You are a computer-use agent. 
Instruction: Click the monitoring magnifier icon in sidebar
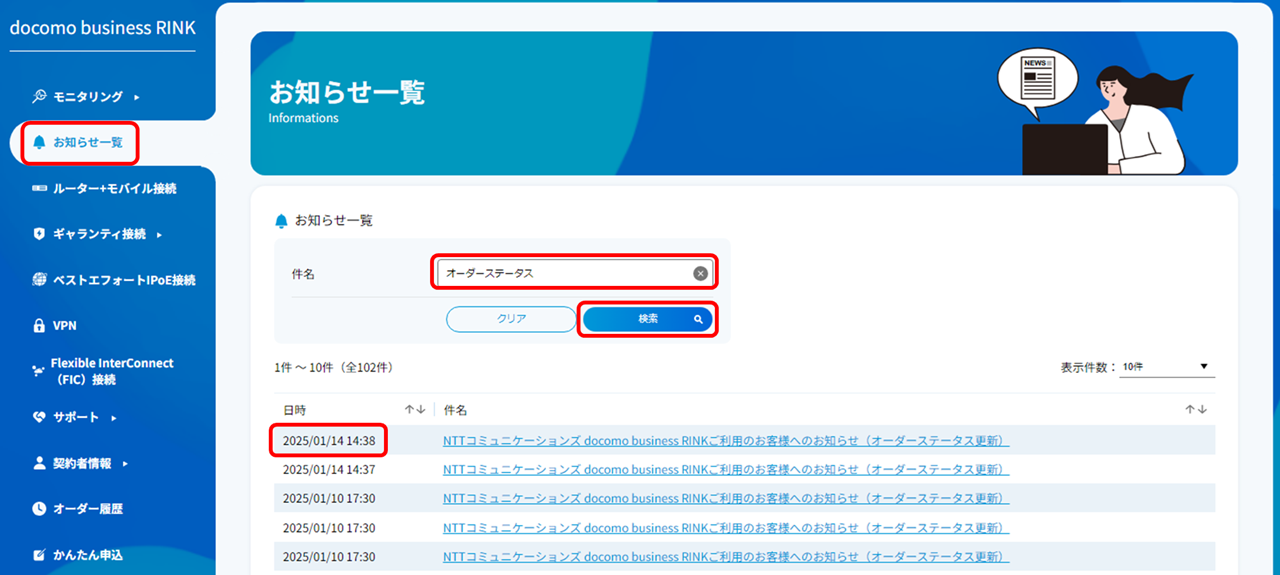[39, 97]
